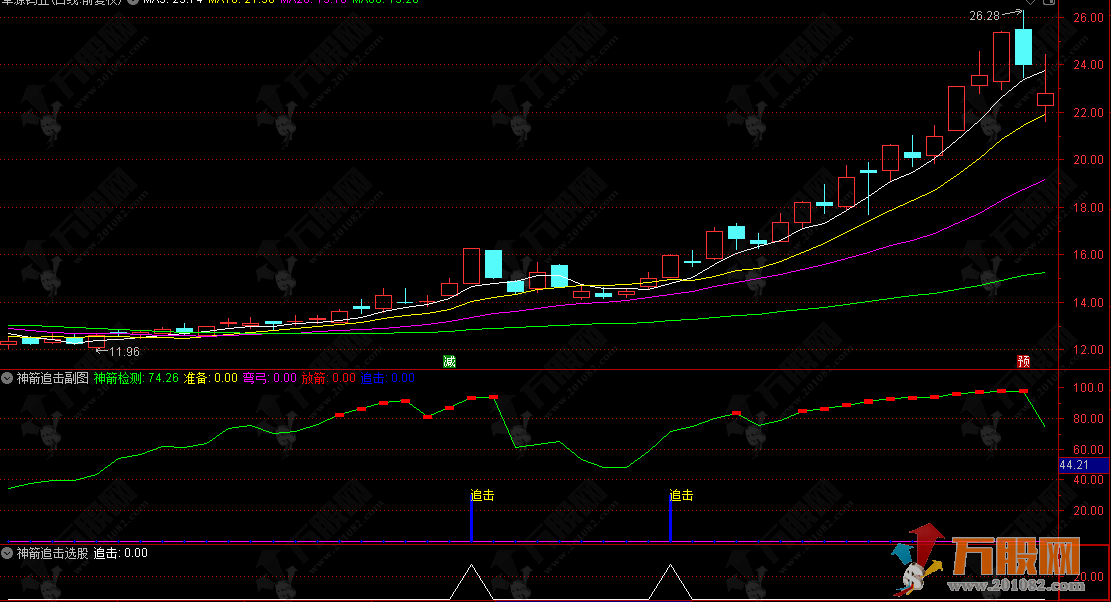Click the tallest cyan candlestick near 26.28
The width and height of the screenshot is (1111, 602).
click(x=1023, y=47)
